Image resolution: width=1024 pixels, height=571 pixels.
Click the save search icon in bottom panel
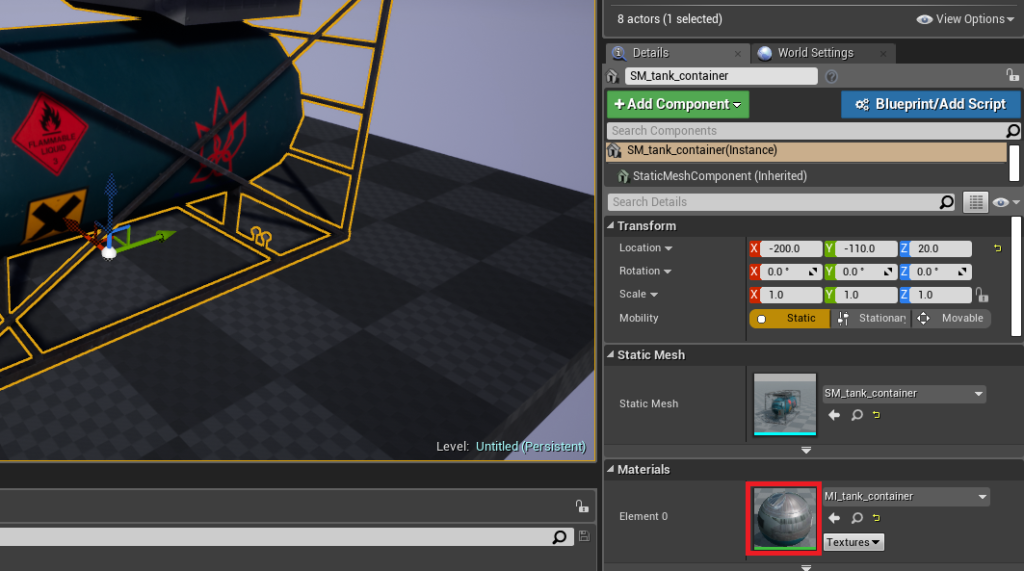point(584,536)
